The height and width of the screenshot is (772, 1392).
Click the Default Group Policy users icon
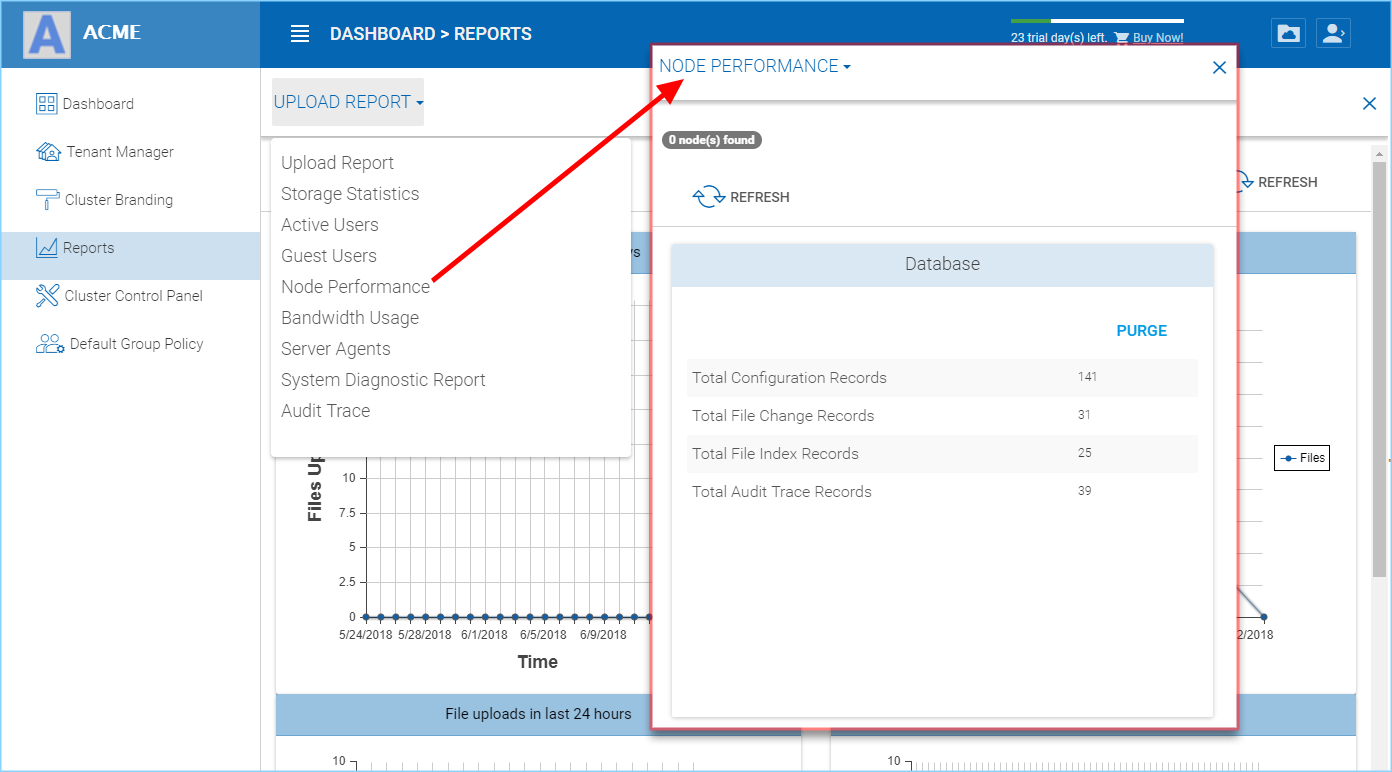50,344
